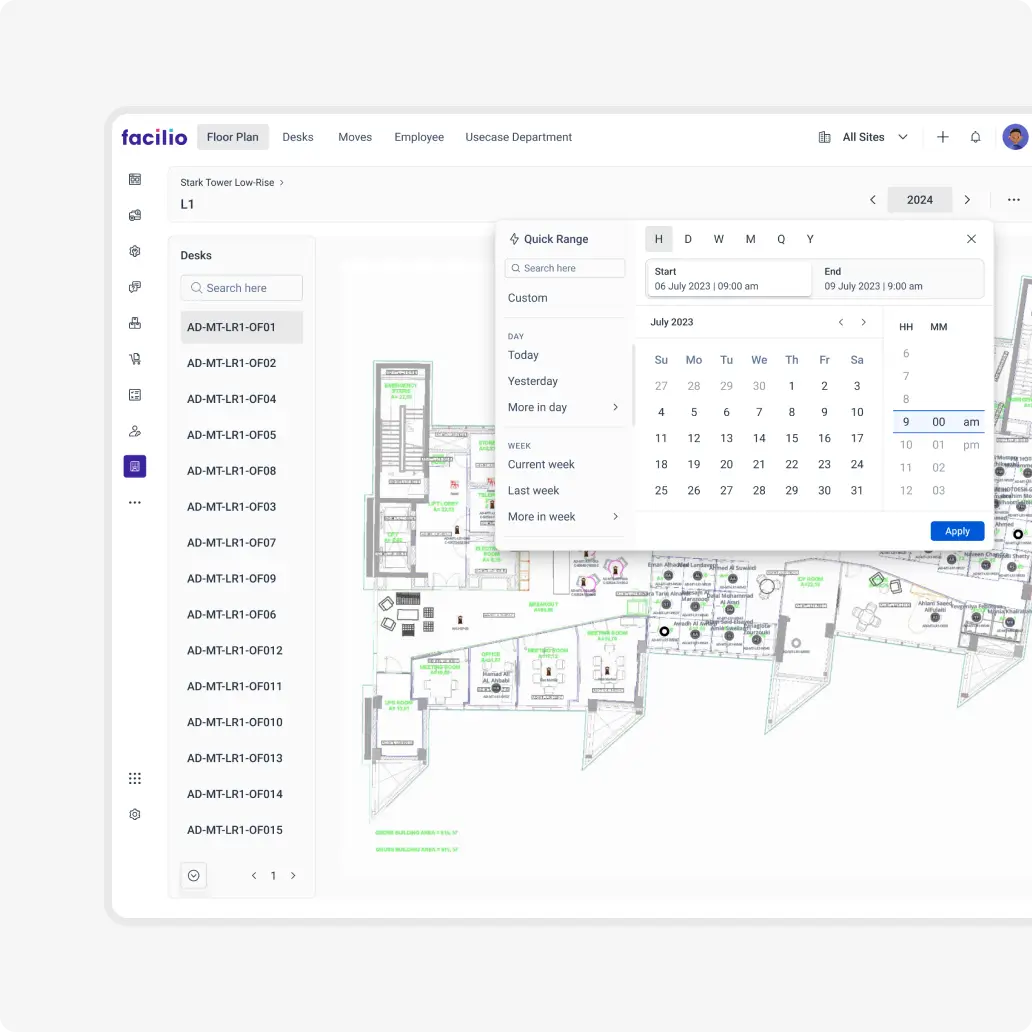Viewport: 1032px width, 1032px height.
Task: Select desk AD-MT-LR1-OF015
Action: tap(242, 830)
